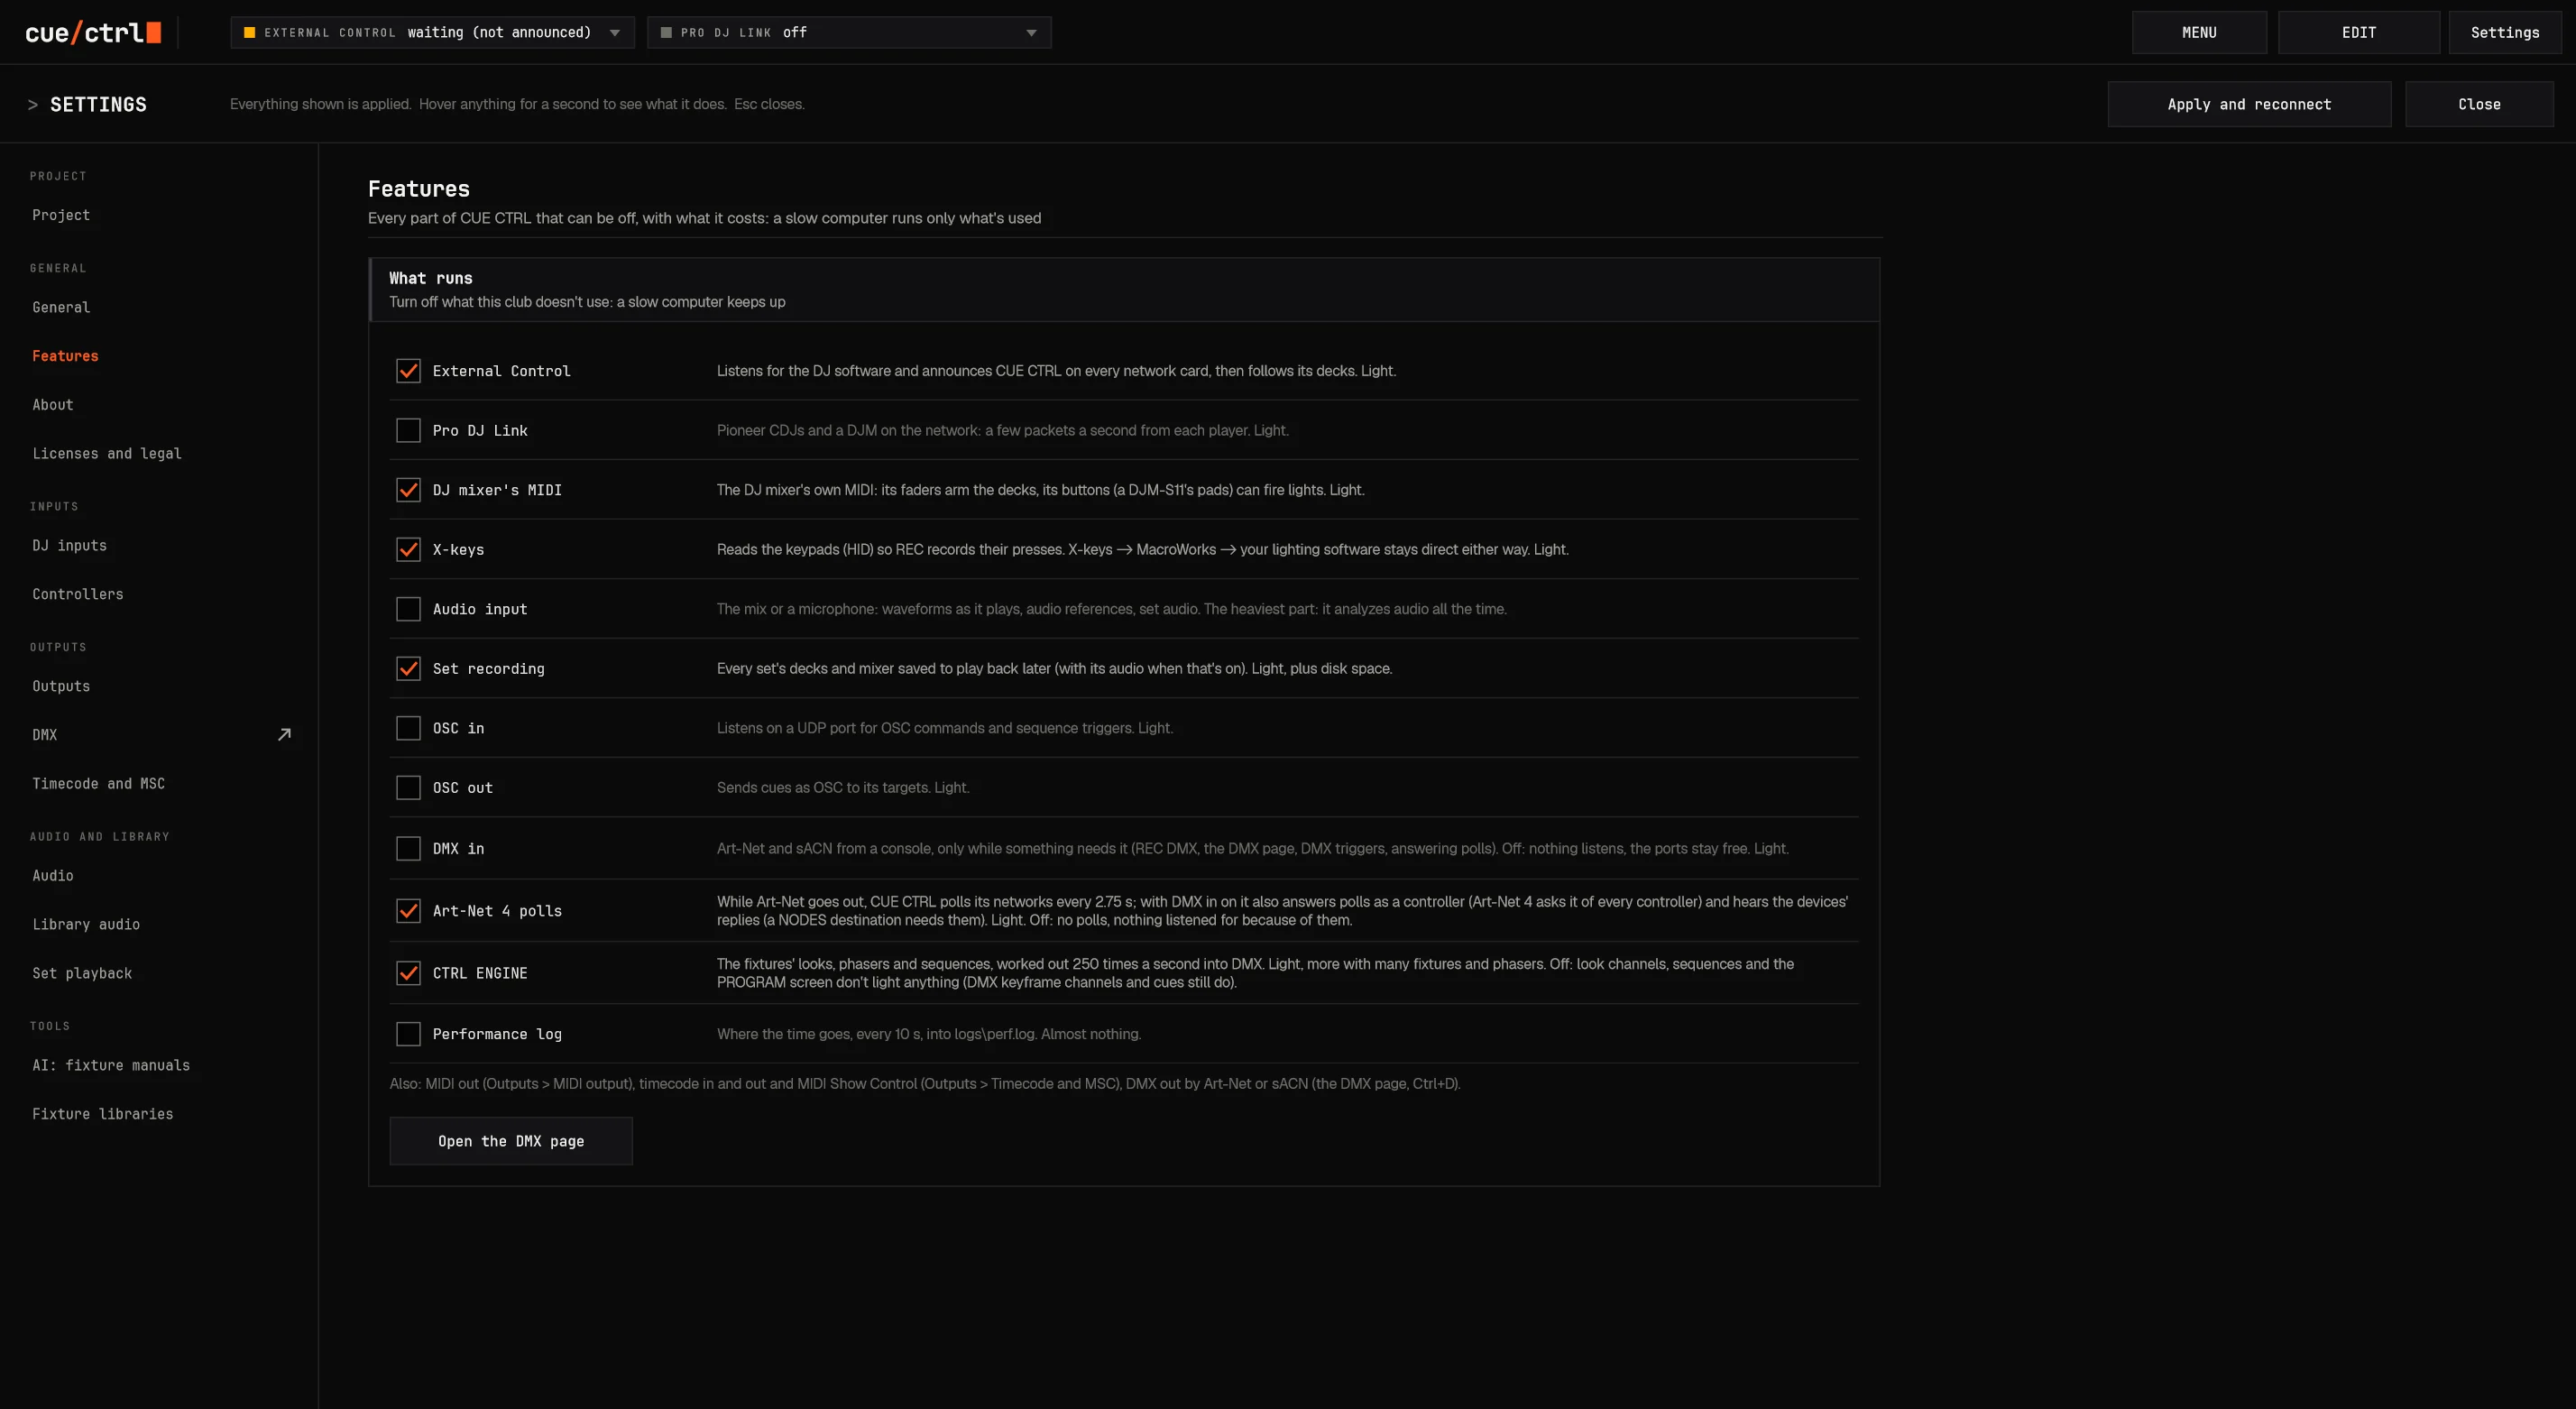Open the MENU tab
The height and width of the screenshot is (1409, 2576).
tap(2199, 32)
